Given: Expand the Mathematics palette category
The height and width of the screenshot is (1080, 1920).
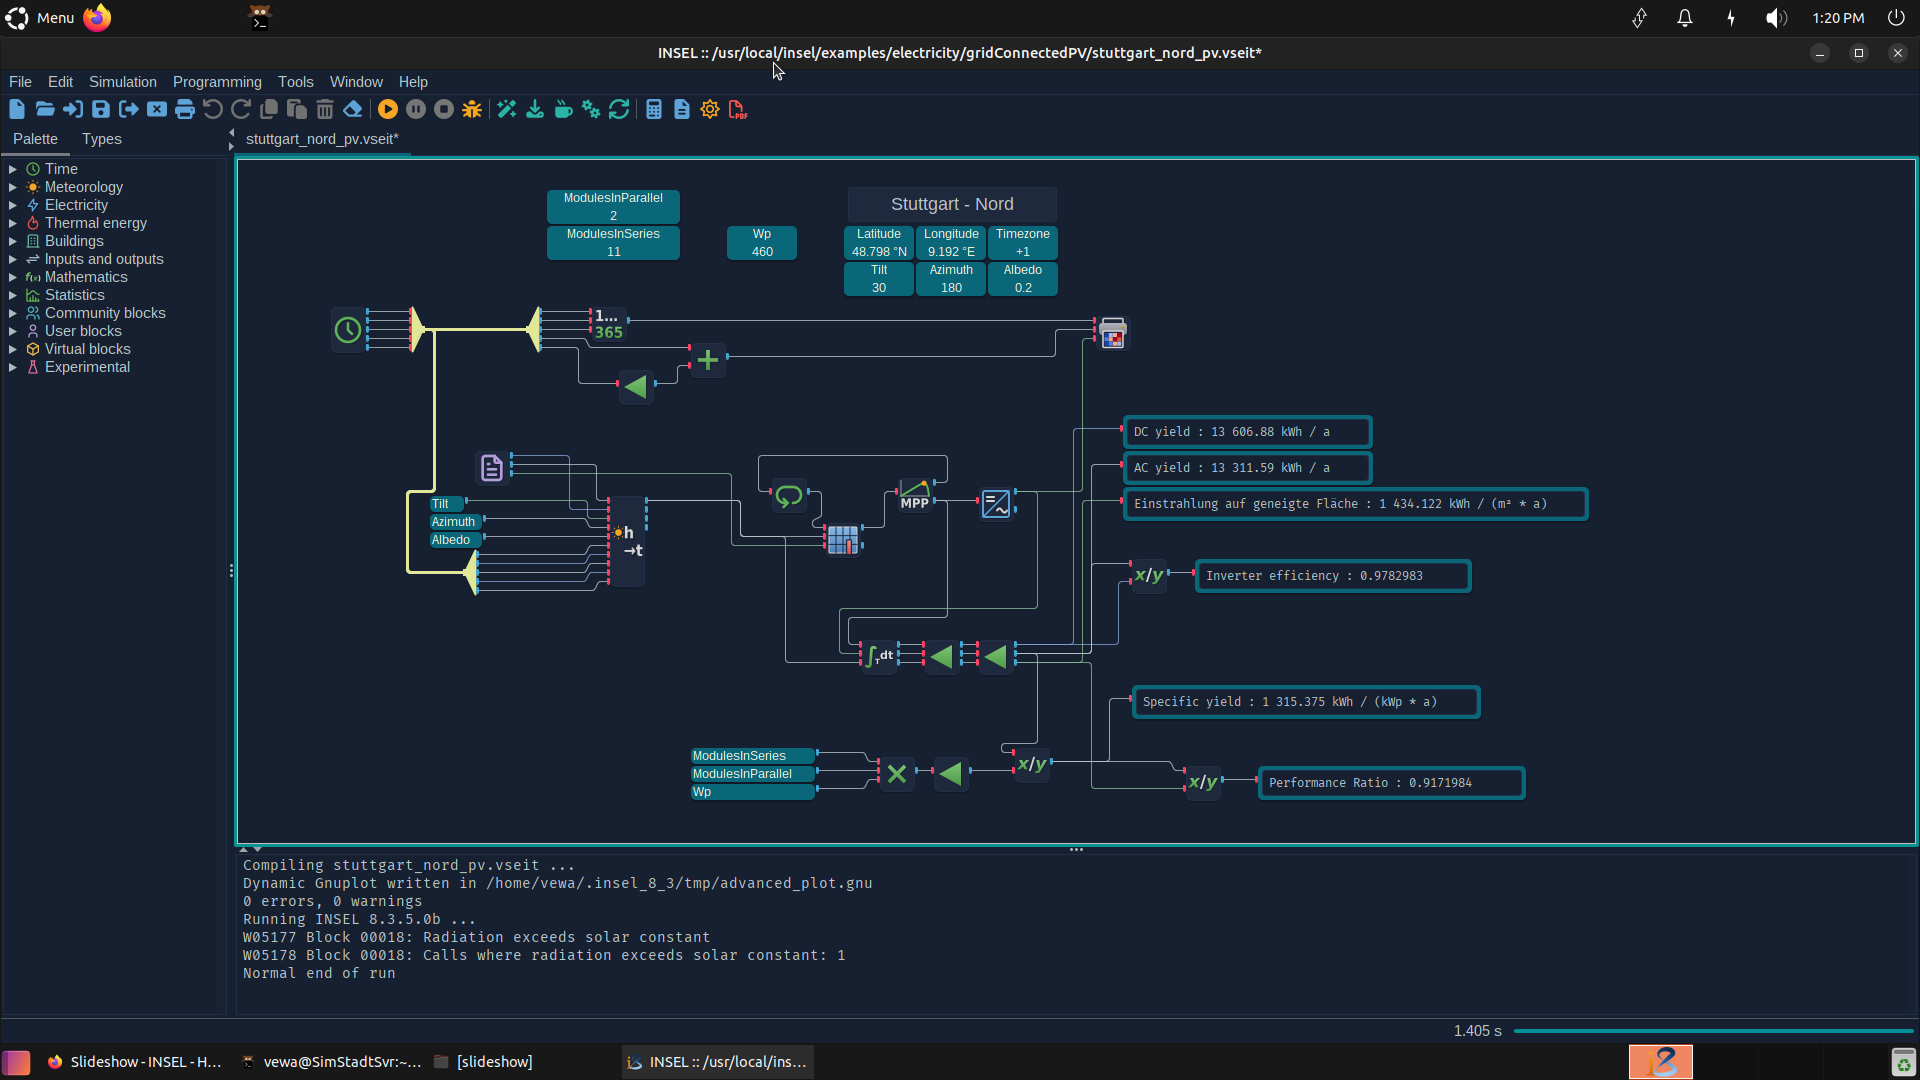Looking at the screenshot, I should (x=86, y=277).
